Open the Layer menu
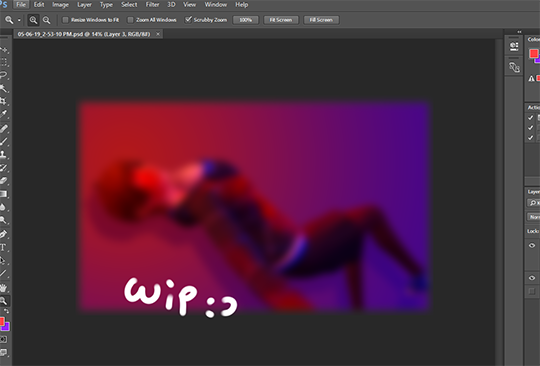 (84, 5)
